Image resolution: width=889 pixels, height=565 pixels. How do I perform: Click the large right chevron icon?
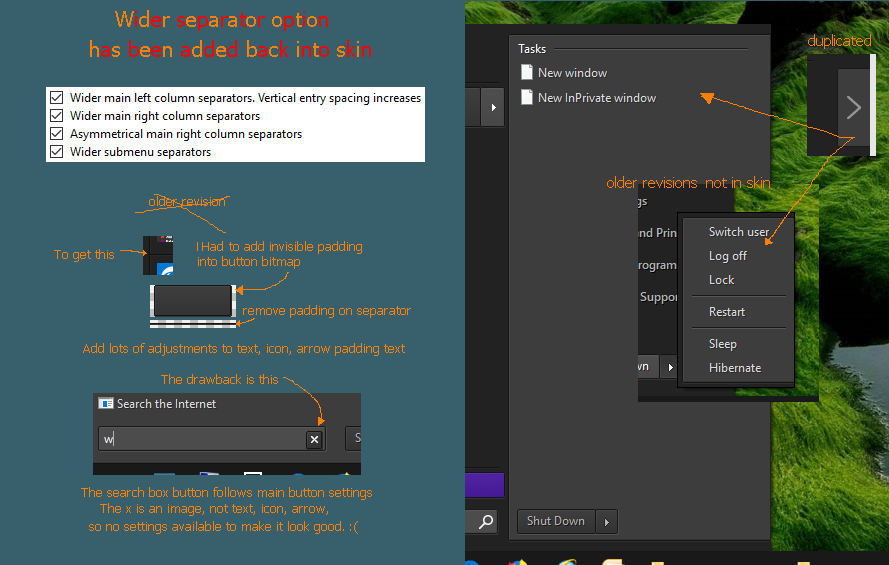(x=853, y=107)
